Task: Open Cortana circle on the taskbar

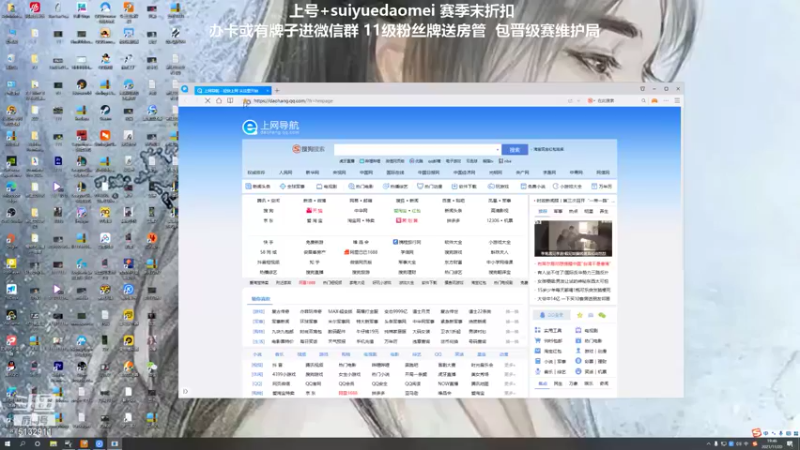Action: coord(37,444)
